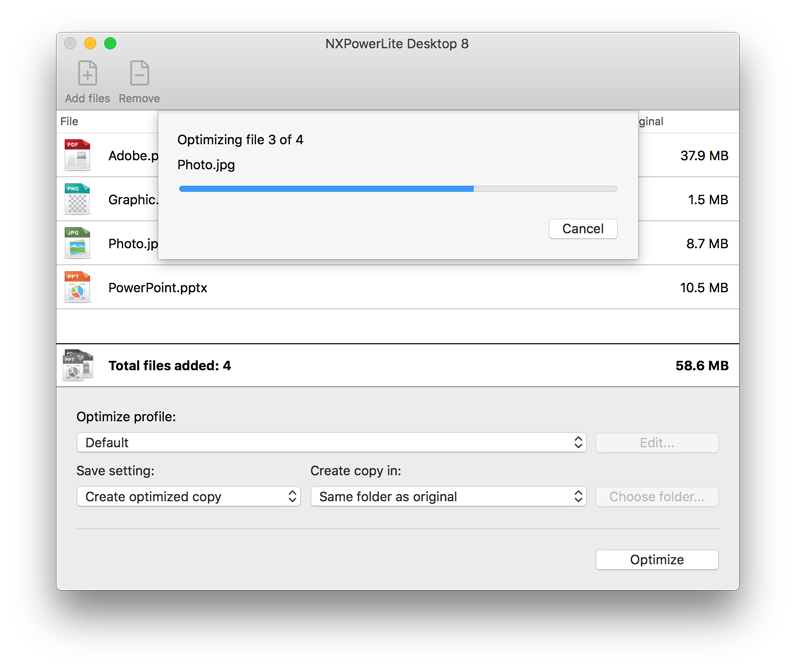
Task: Click the yellow minimize window button
Action: point(90,43)
